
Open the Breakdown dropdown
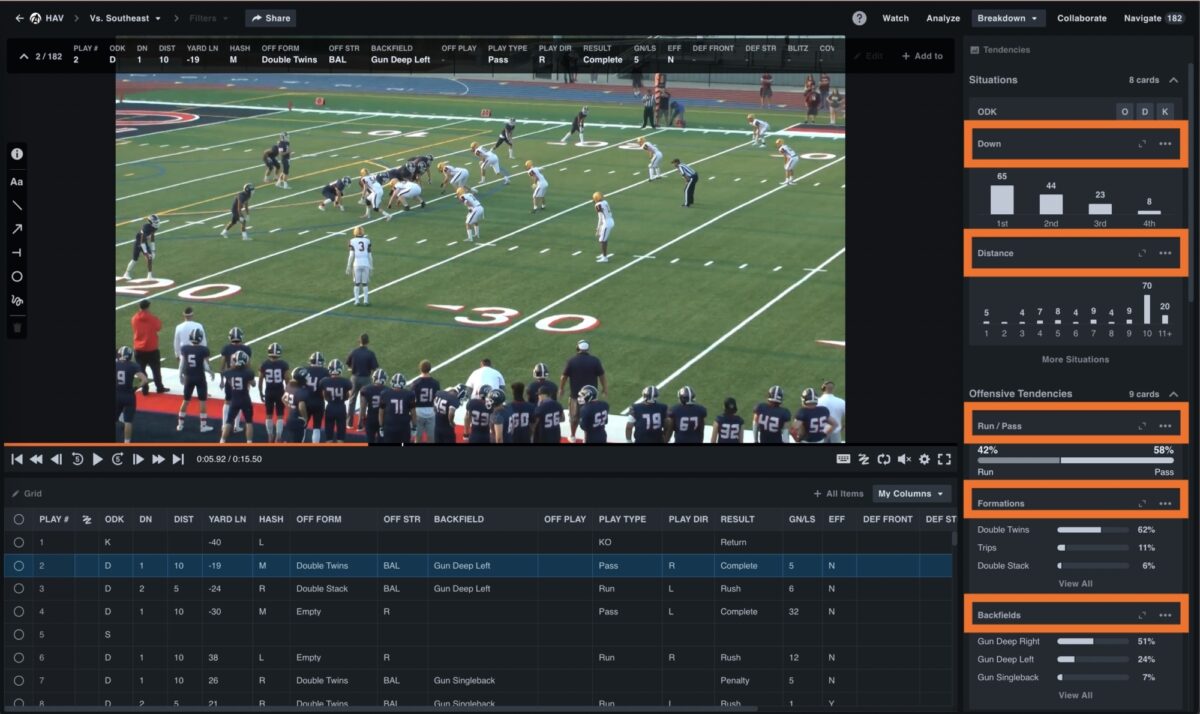pyautogui.click(x=1009, y=17)
